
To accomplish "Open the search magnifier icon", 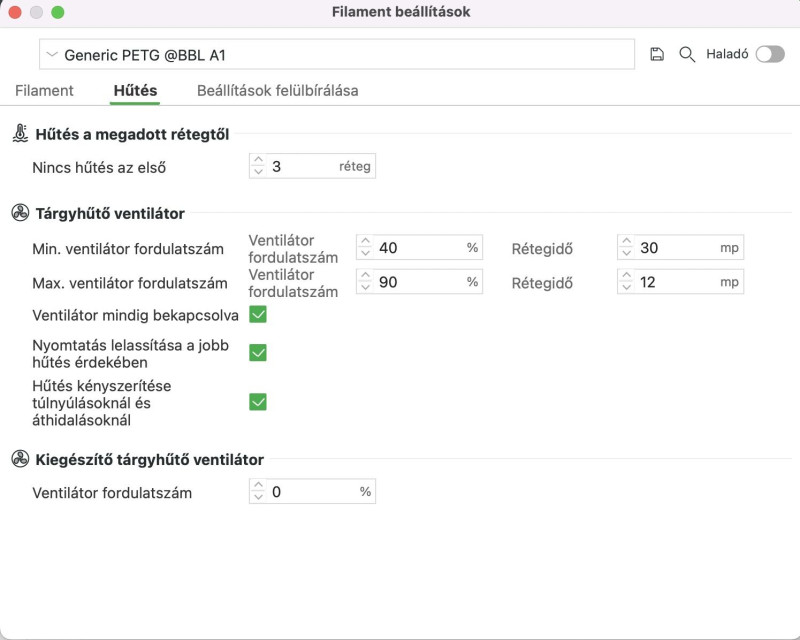I will pos(687,54).
